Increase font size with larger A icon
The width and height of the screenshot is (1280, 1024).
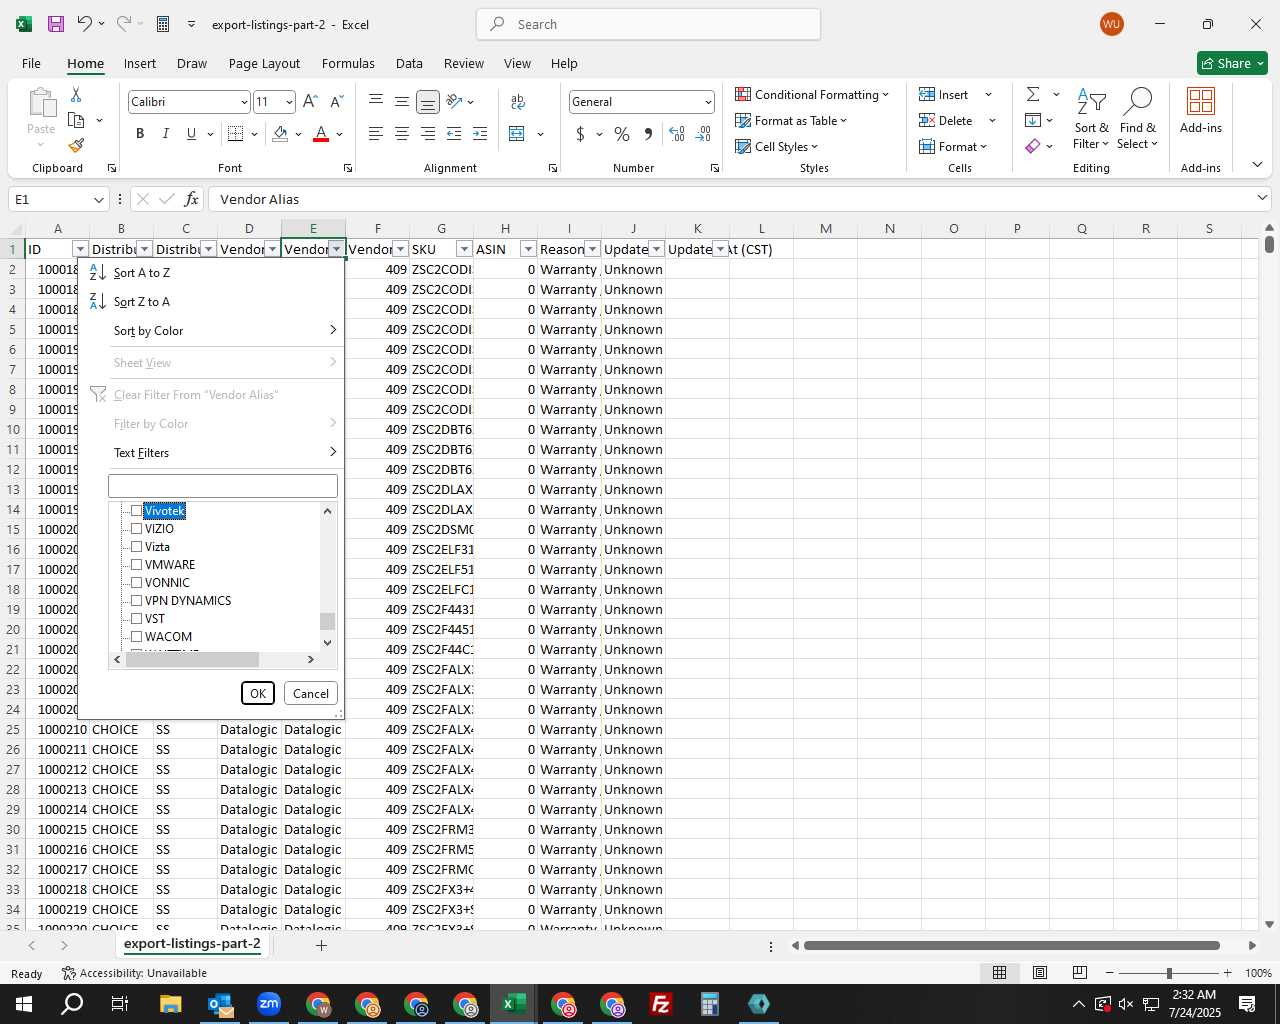click(x=310, y=102)
